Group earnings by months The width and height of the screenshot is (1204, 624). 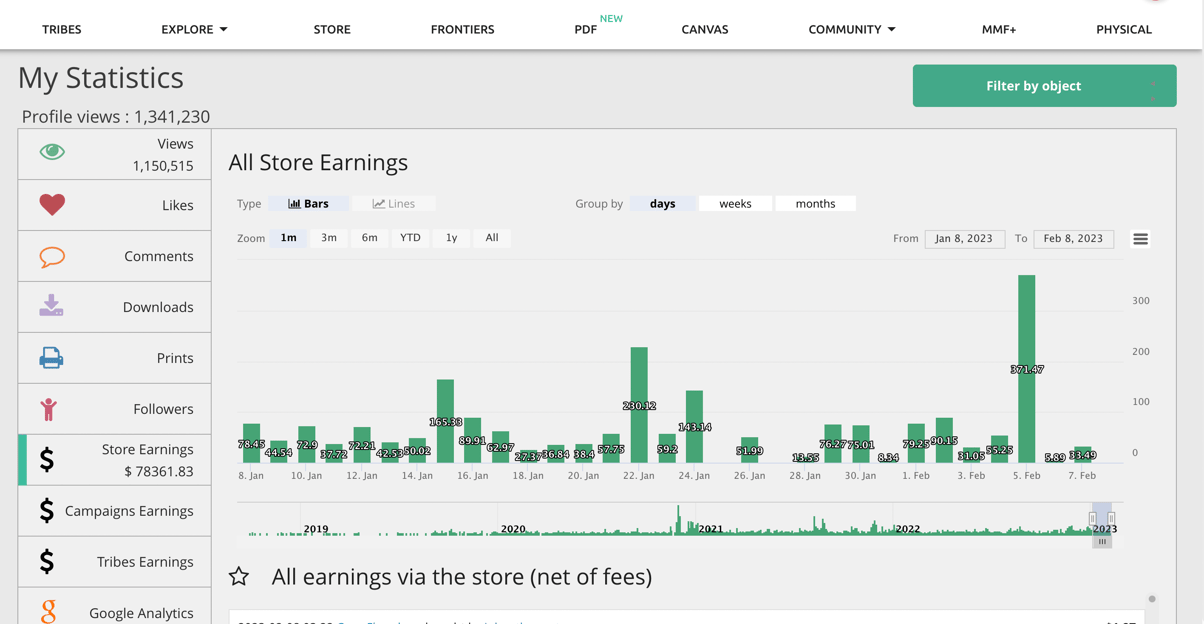pos(815,204)
